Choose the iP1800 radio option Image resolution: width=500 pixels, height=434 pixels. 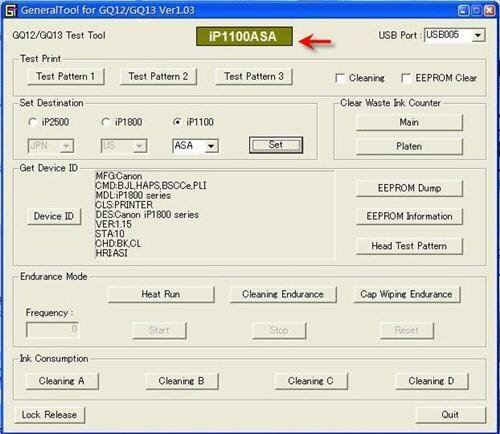tap(106, 122)
